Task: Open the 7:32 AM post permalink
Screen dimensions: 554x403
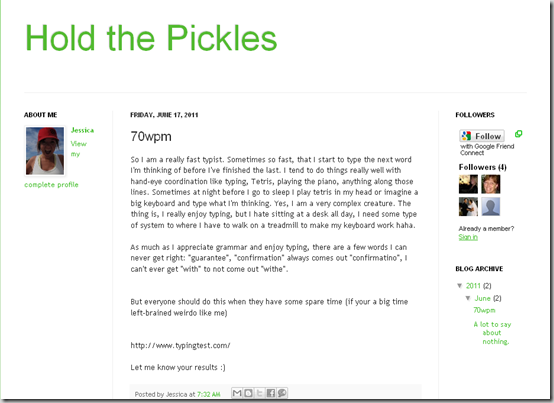Action: [208, 394]
